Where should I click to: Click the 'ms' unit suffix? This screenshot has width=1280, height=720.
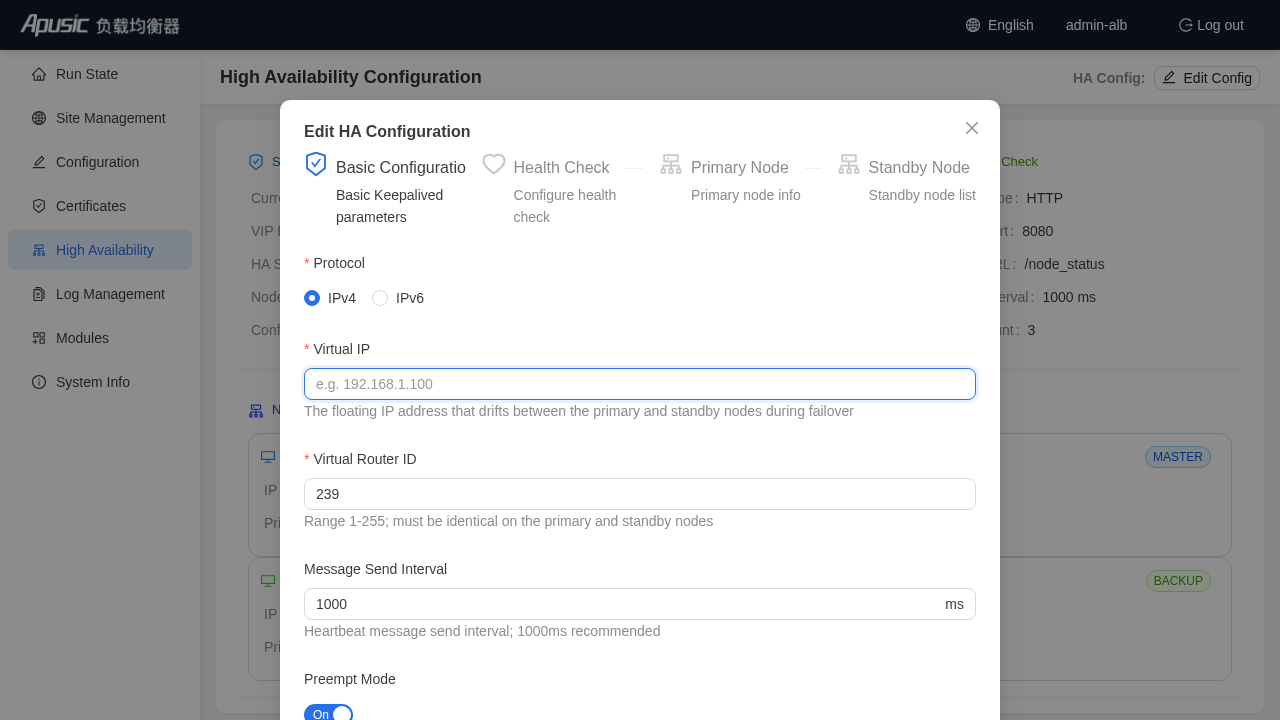point(954,604)
